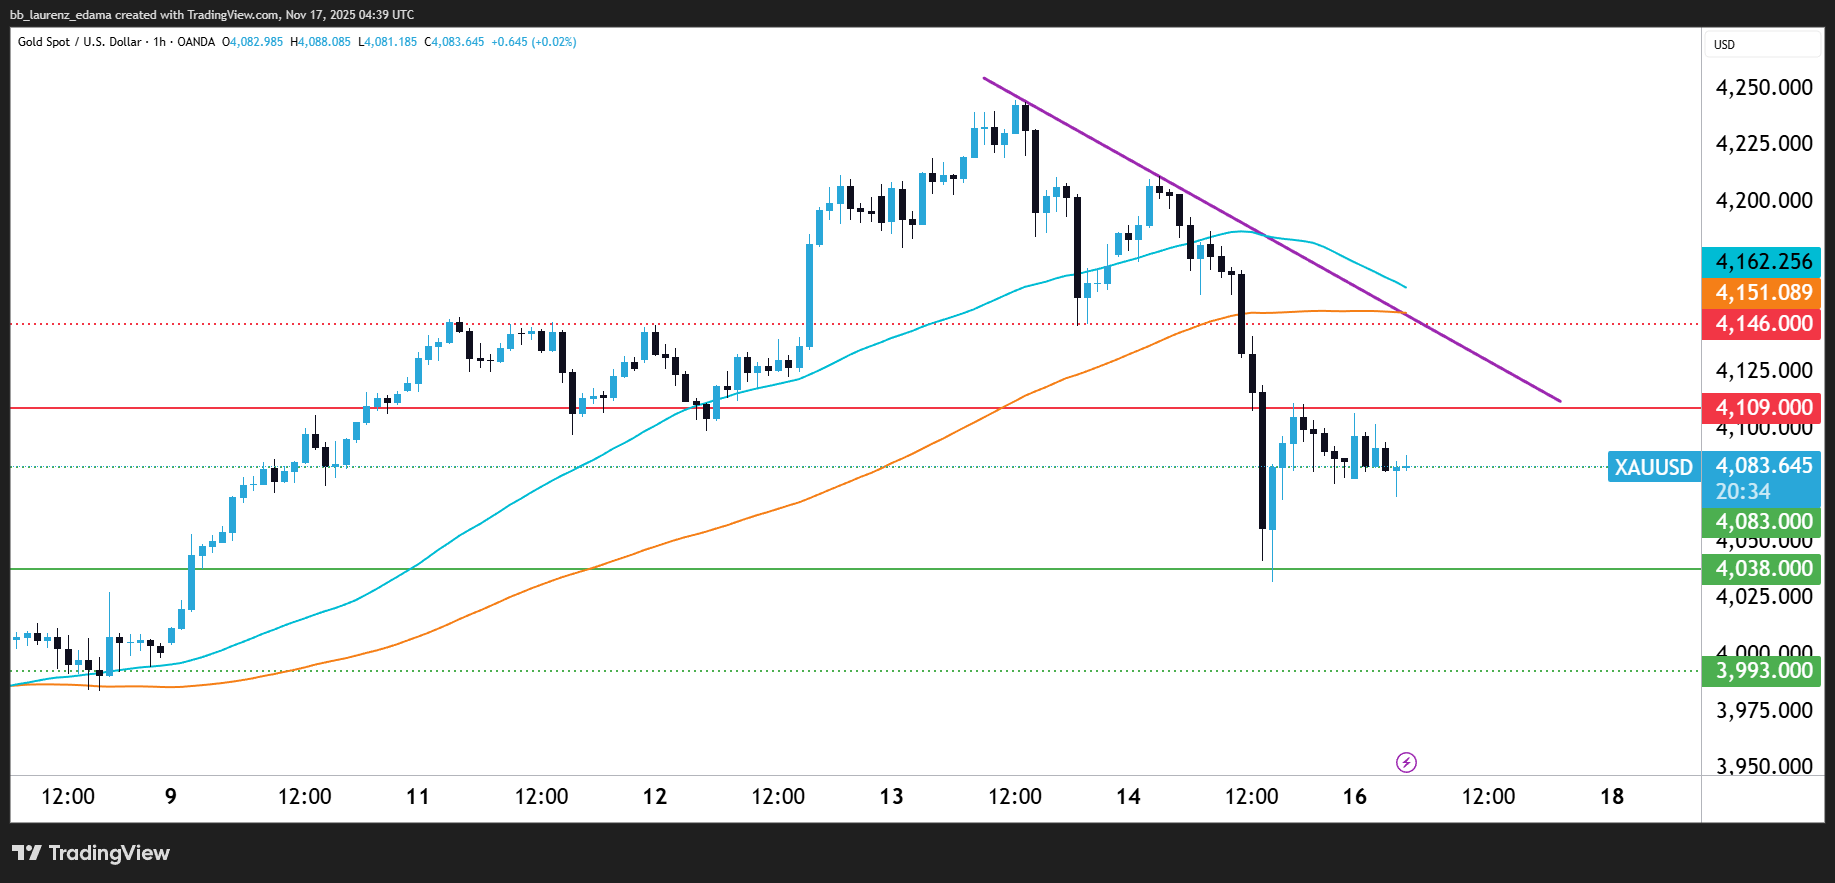This screenshot has height=883, width=1835.
Task: Click the 12:00 time label between 13 and 14
Action: [x=1015, y=797]
